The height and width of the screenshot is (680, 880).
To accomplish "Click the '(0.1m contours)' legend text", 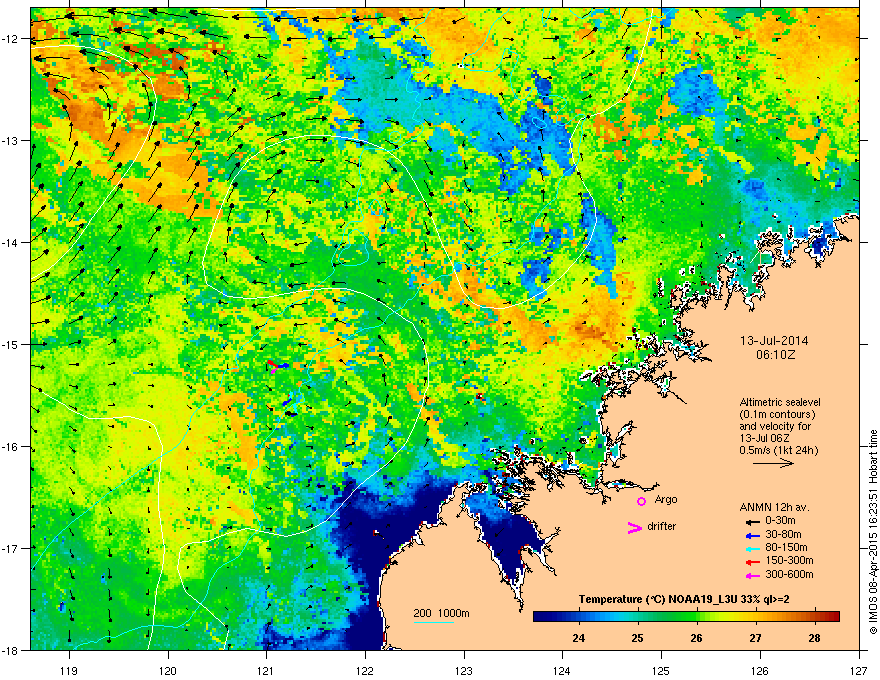I will pos(777,415).
